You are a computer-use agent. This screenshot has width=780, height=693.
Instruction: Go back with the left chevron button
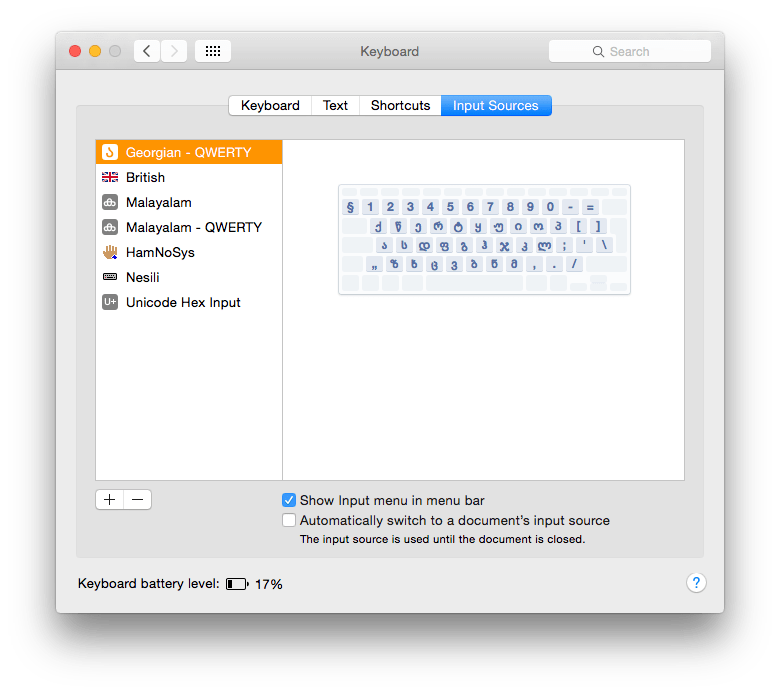147,51
